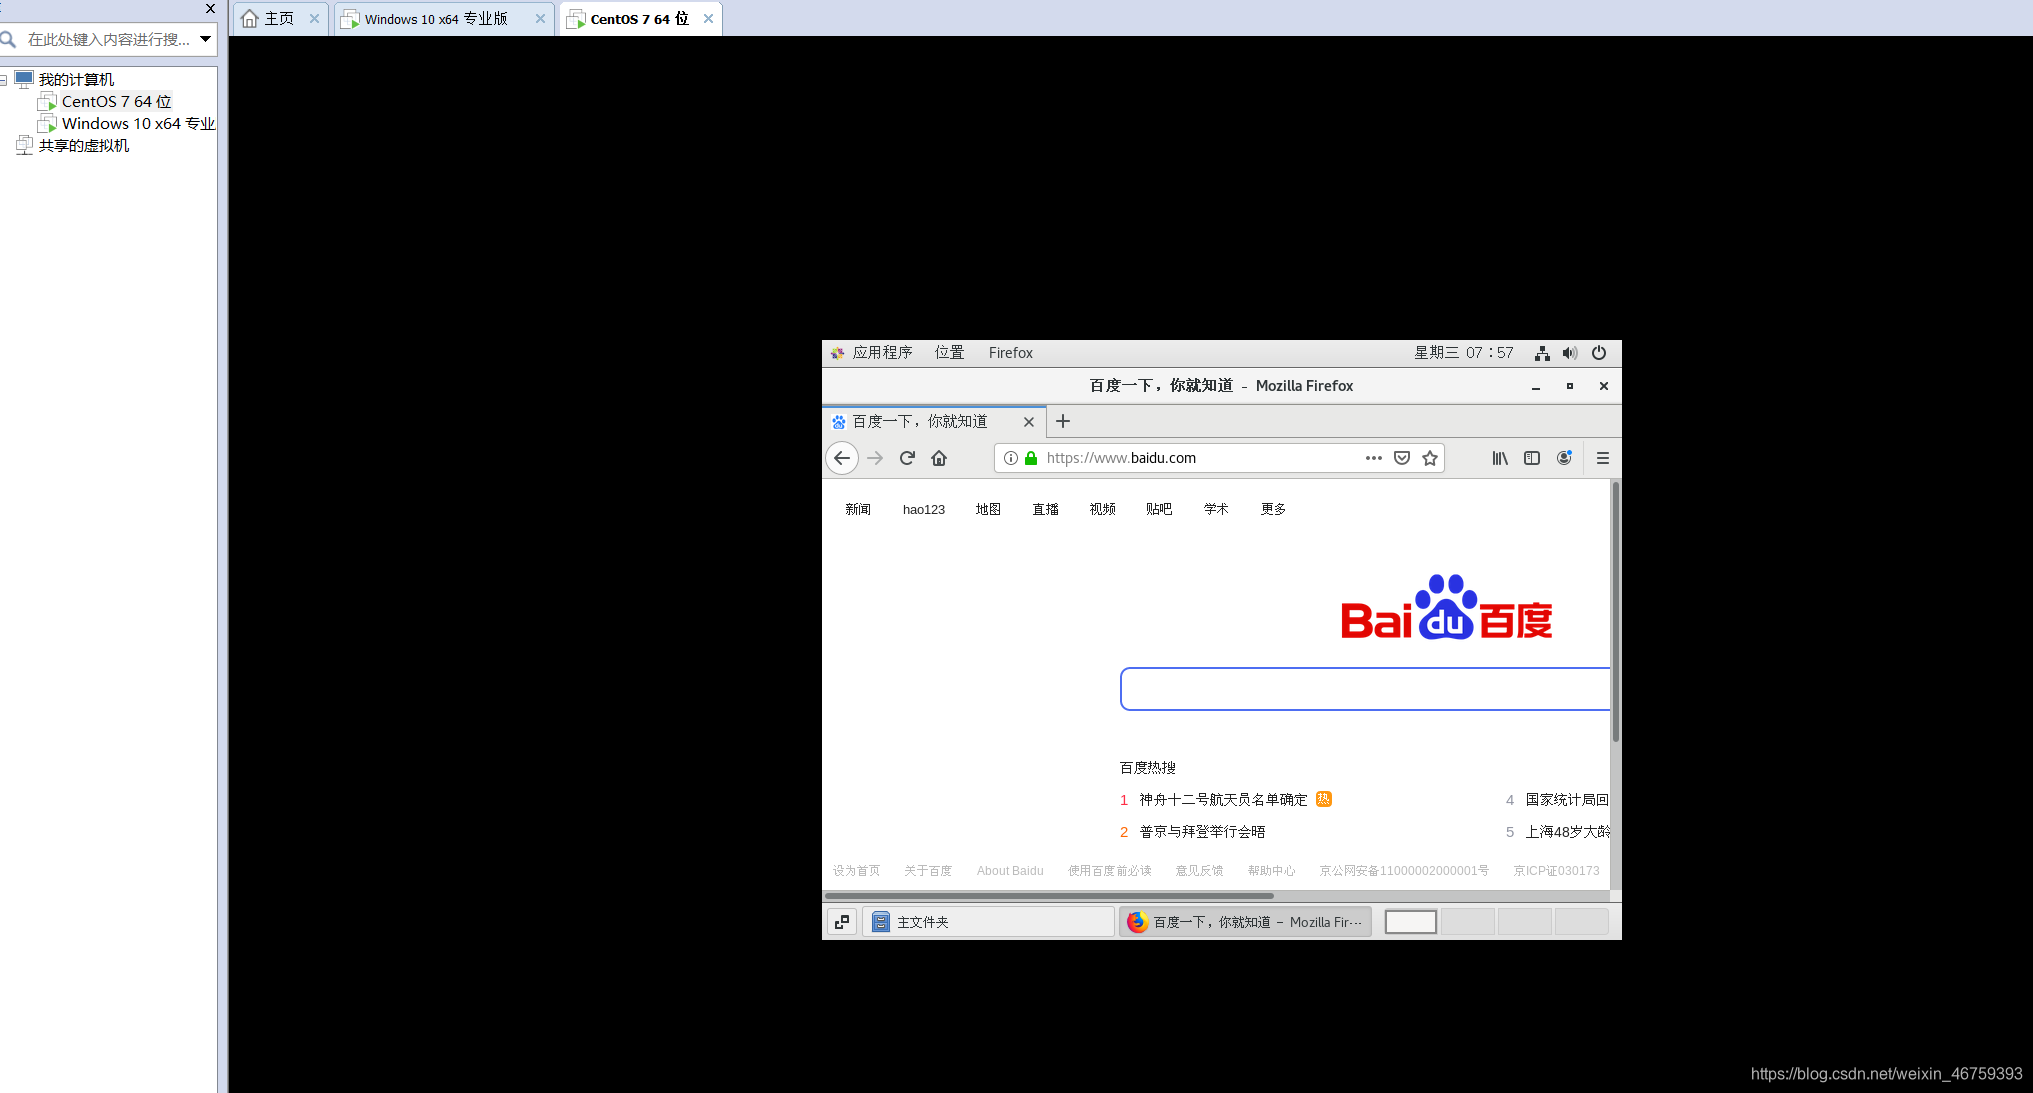The height and width of the screenshot is (1093, 2033).
Task: Click the Firefox horizontal scrollbar
Action: coord(1049,896)
